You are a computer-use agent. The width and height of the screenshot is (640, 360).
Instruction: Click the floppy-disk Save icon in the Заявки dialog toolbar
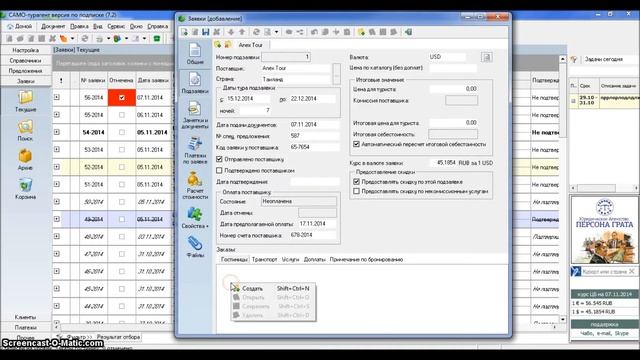tap(206, 32)
